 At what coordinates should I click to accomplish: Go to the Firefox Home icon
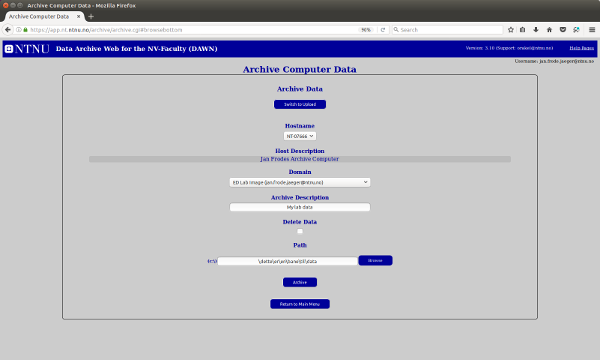(549, 29)
